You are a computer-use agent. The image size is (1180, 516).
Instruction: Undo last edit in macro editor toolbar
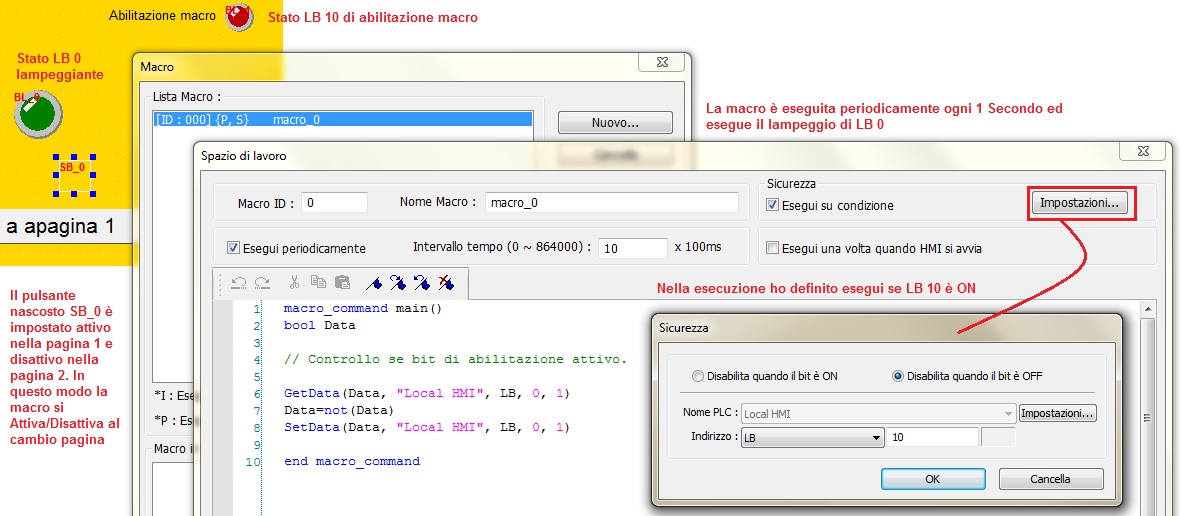point(239,283)
